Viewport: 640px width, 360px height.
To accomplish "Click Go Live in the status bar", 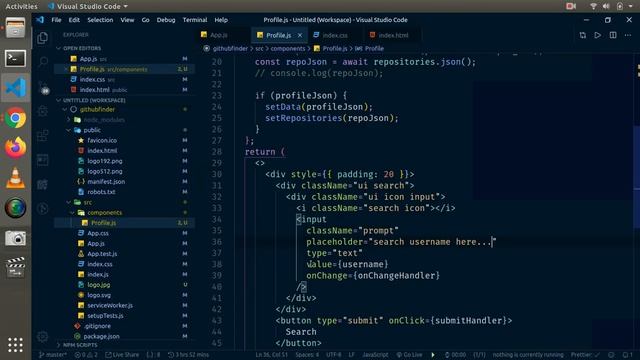I will pyautogui.click(x=409, y=355).
